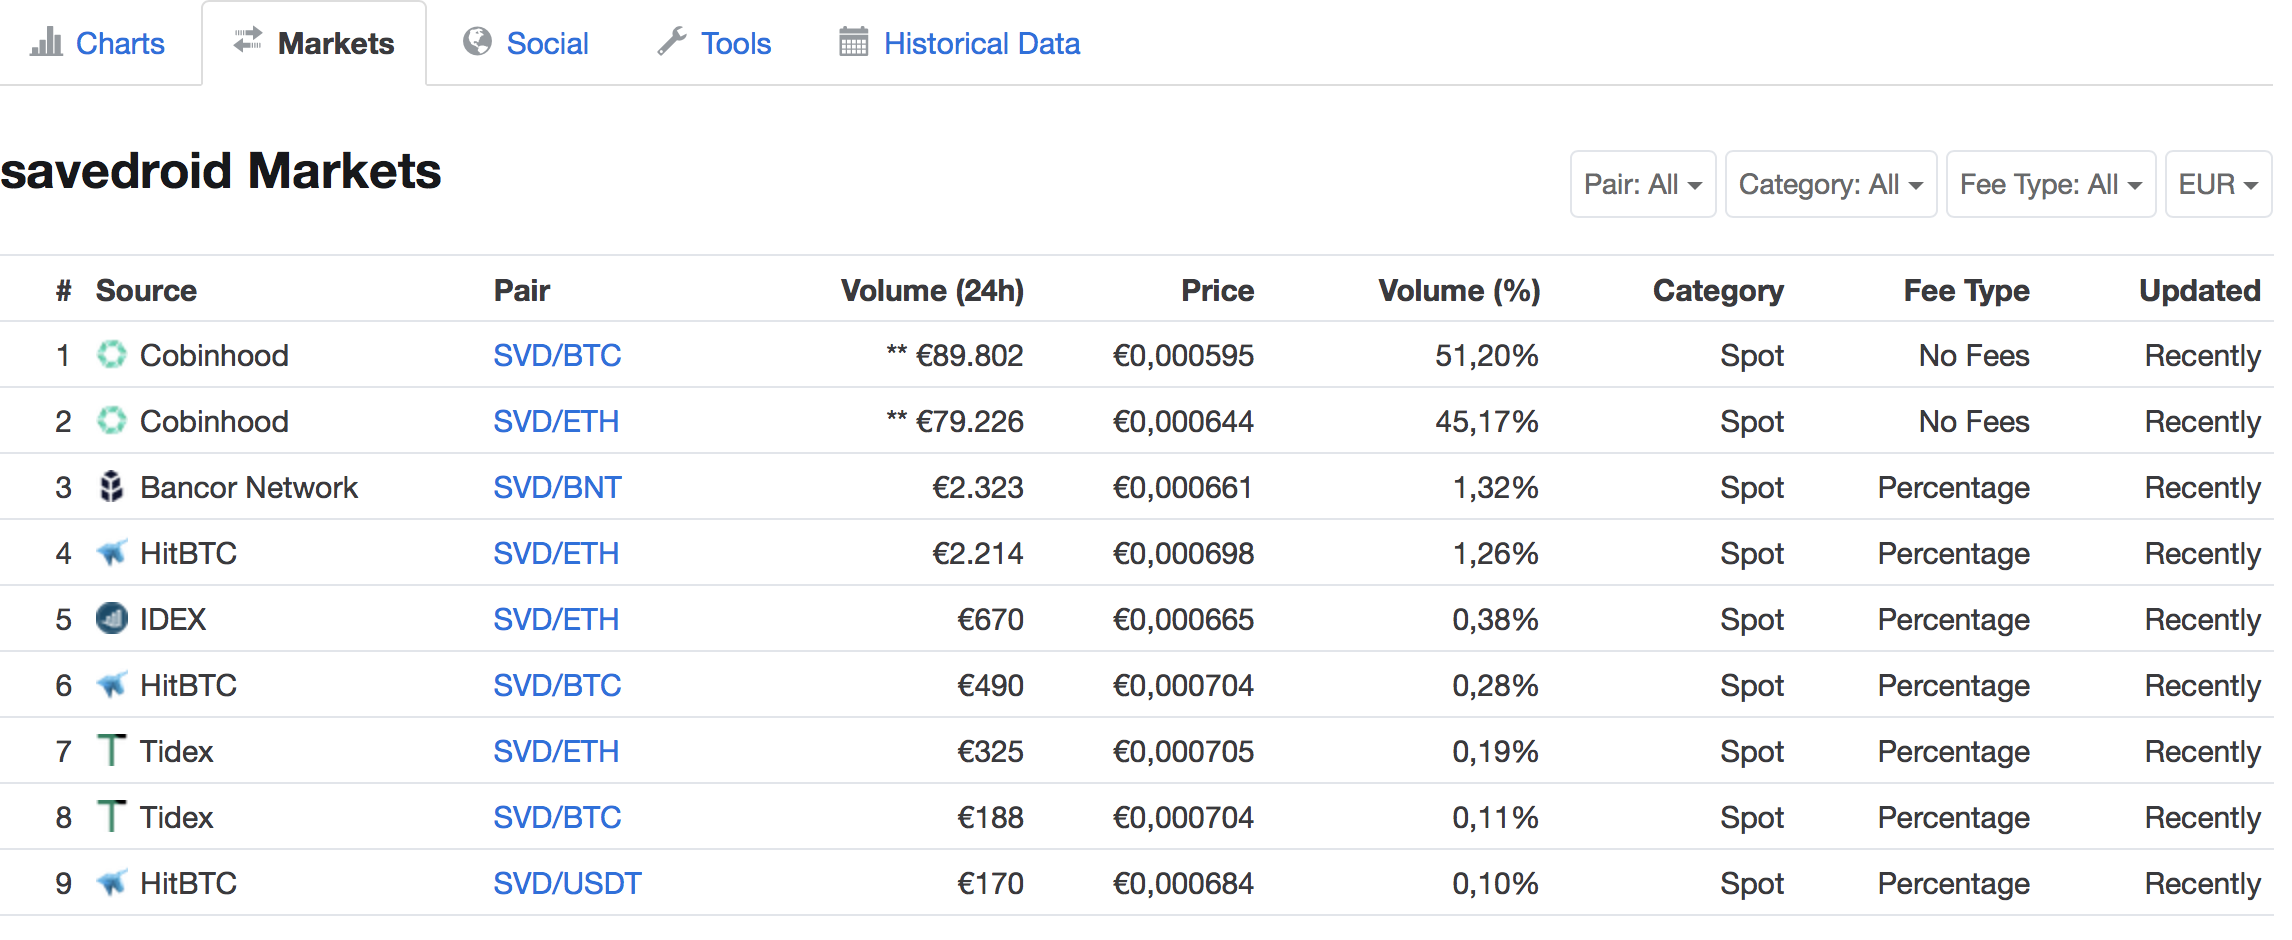The width and height of the screenshot is (2292, 940).
Task: Open the Pair: All dropdown
Action: (1643, 184)
